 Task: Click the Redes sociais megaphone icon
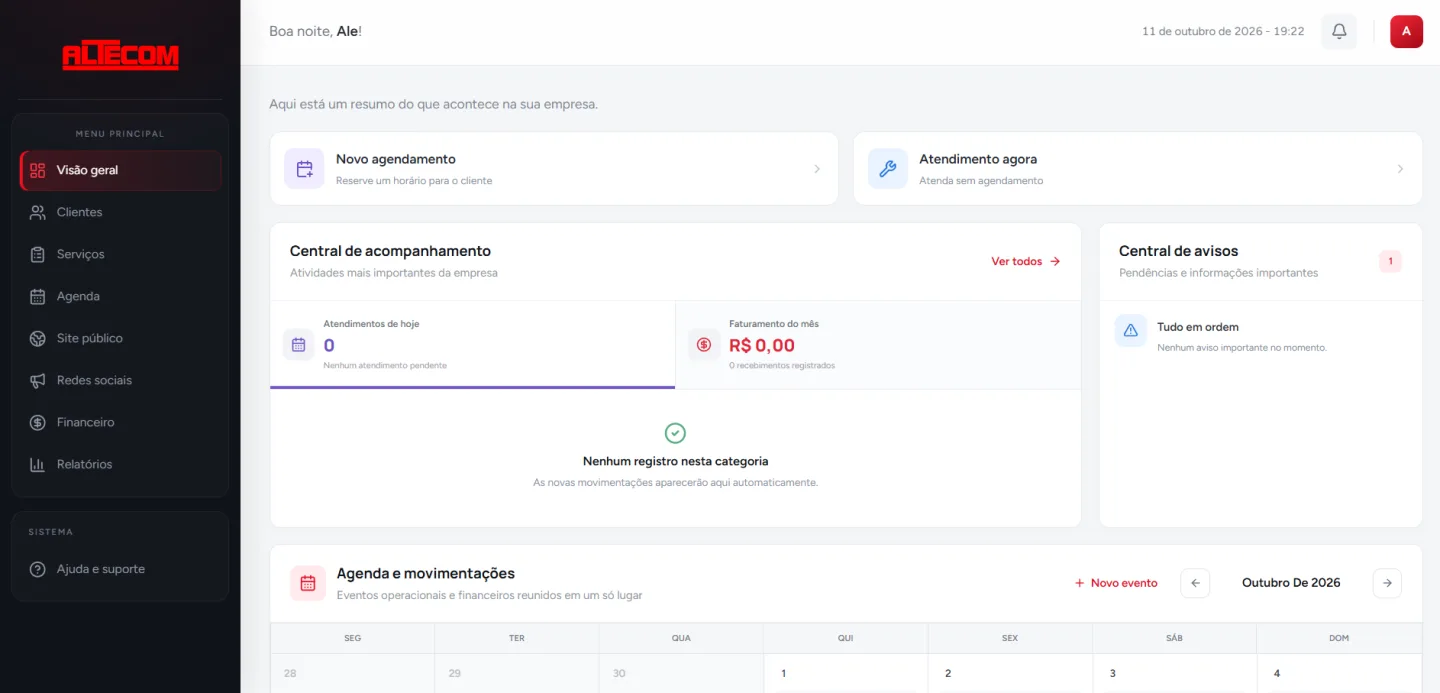pos(38,380)
